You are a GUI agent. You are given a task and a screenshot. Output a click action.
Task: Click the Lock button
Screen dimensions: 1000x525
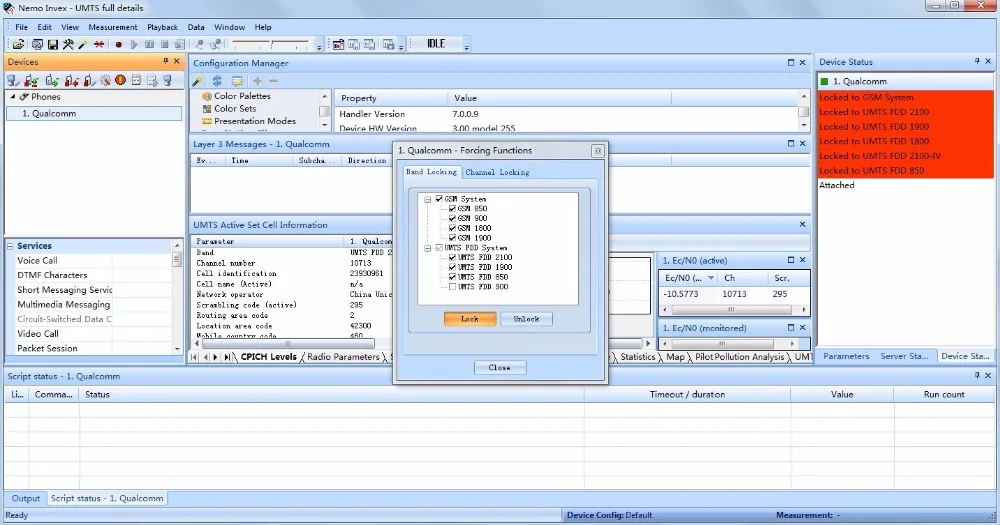click(470, 319)
